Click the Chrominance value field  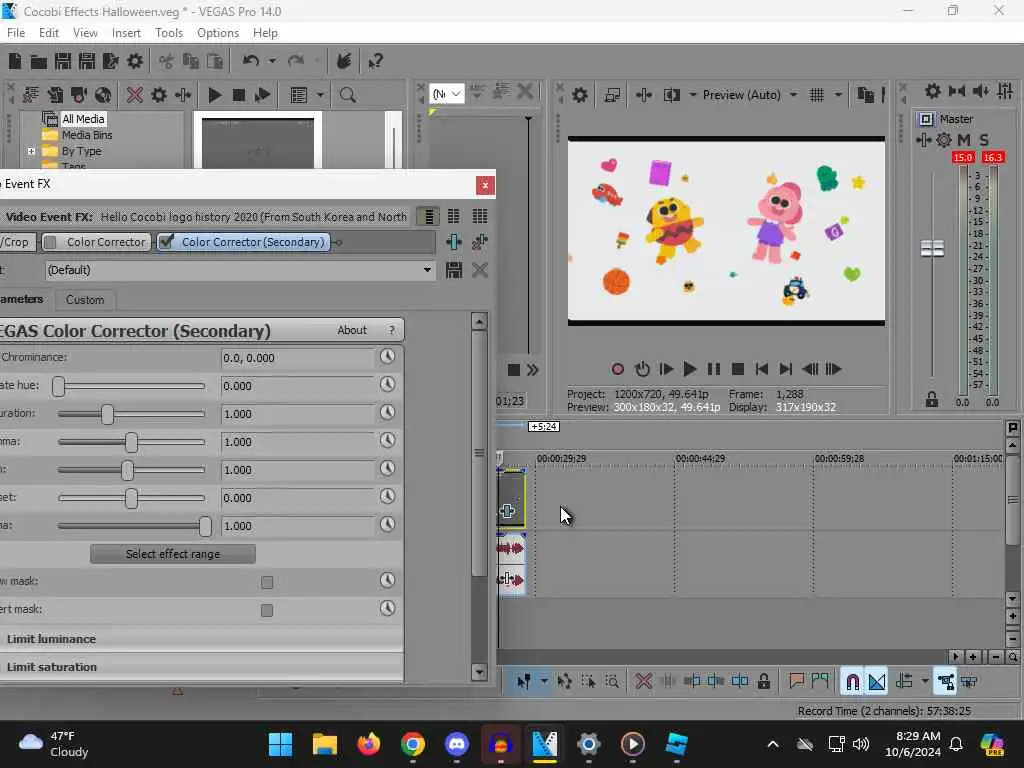297,358
